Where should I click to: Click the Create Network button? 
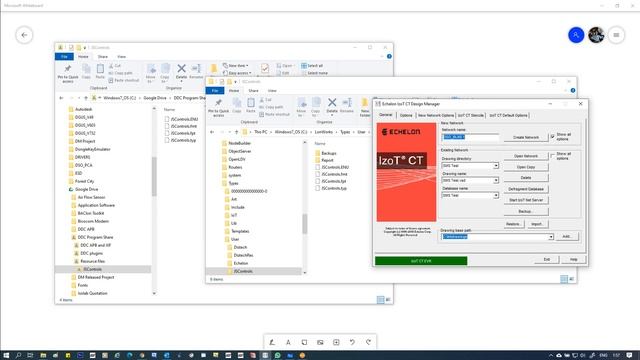click(526, 138)
